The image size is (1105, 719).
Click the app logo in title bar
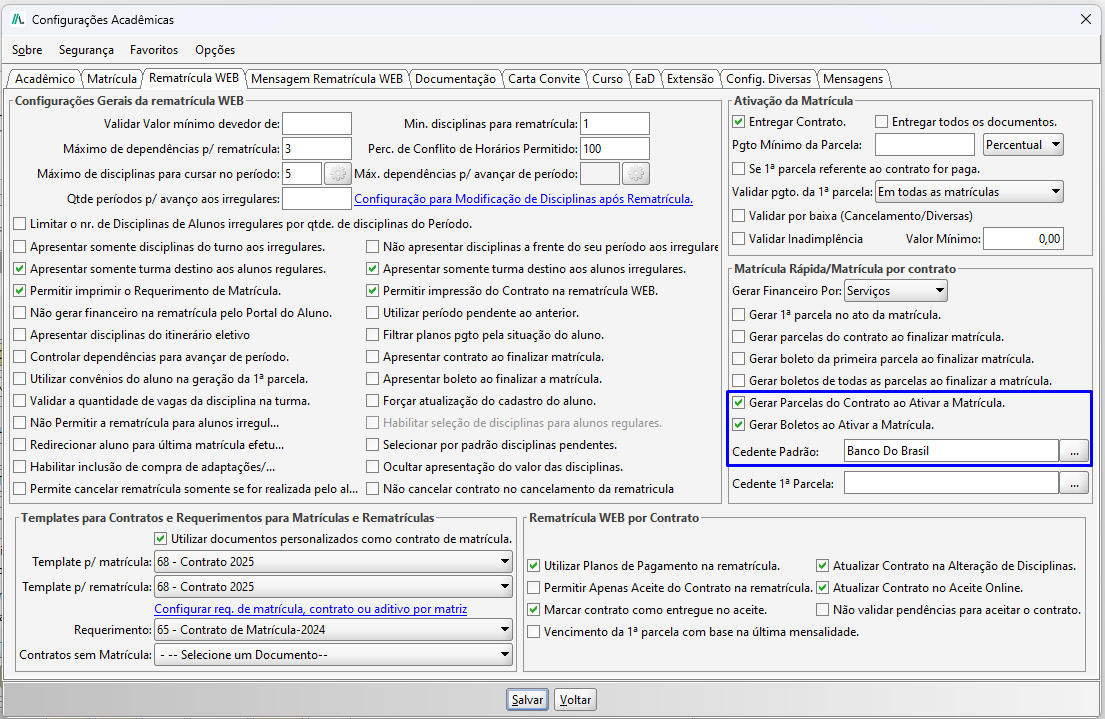pos(18,20)
